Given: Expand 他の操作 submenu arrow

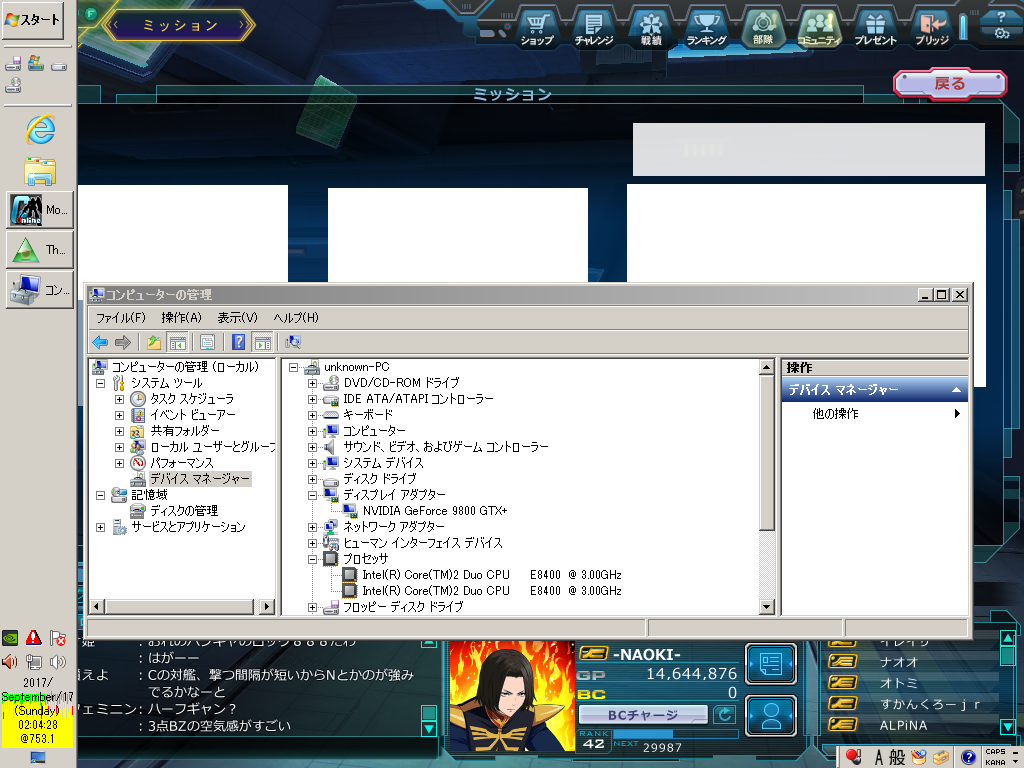Looking at the screenshot, I should click(x=957, y=414).
